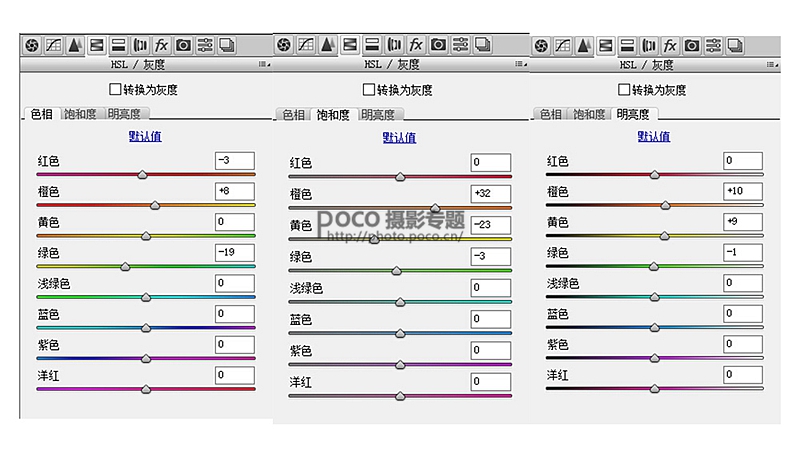This screenshot has height=458, width=800.
Task: Click the 橙色 saturation slider handle at +32
Action: (435, 207)
